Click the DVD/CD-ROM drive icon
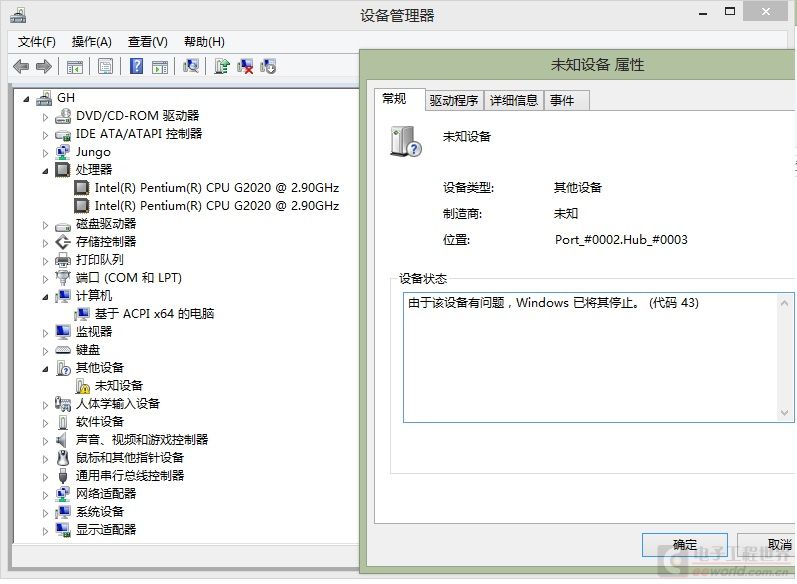The width and height of the screenshot is (797, 584). point(63,116)
